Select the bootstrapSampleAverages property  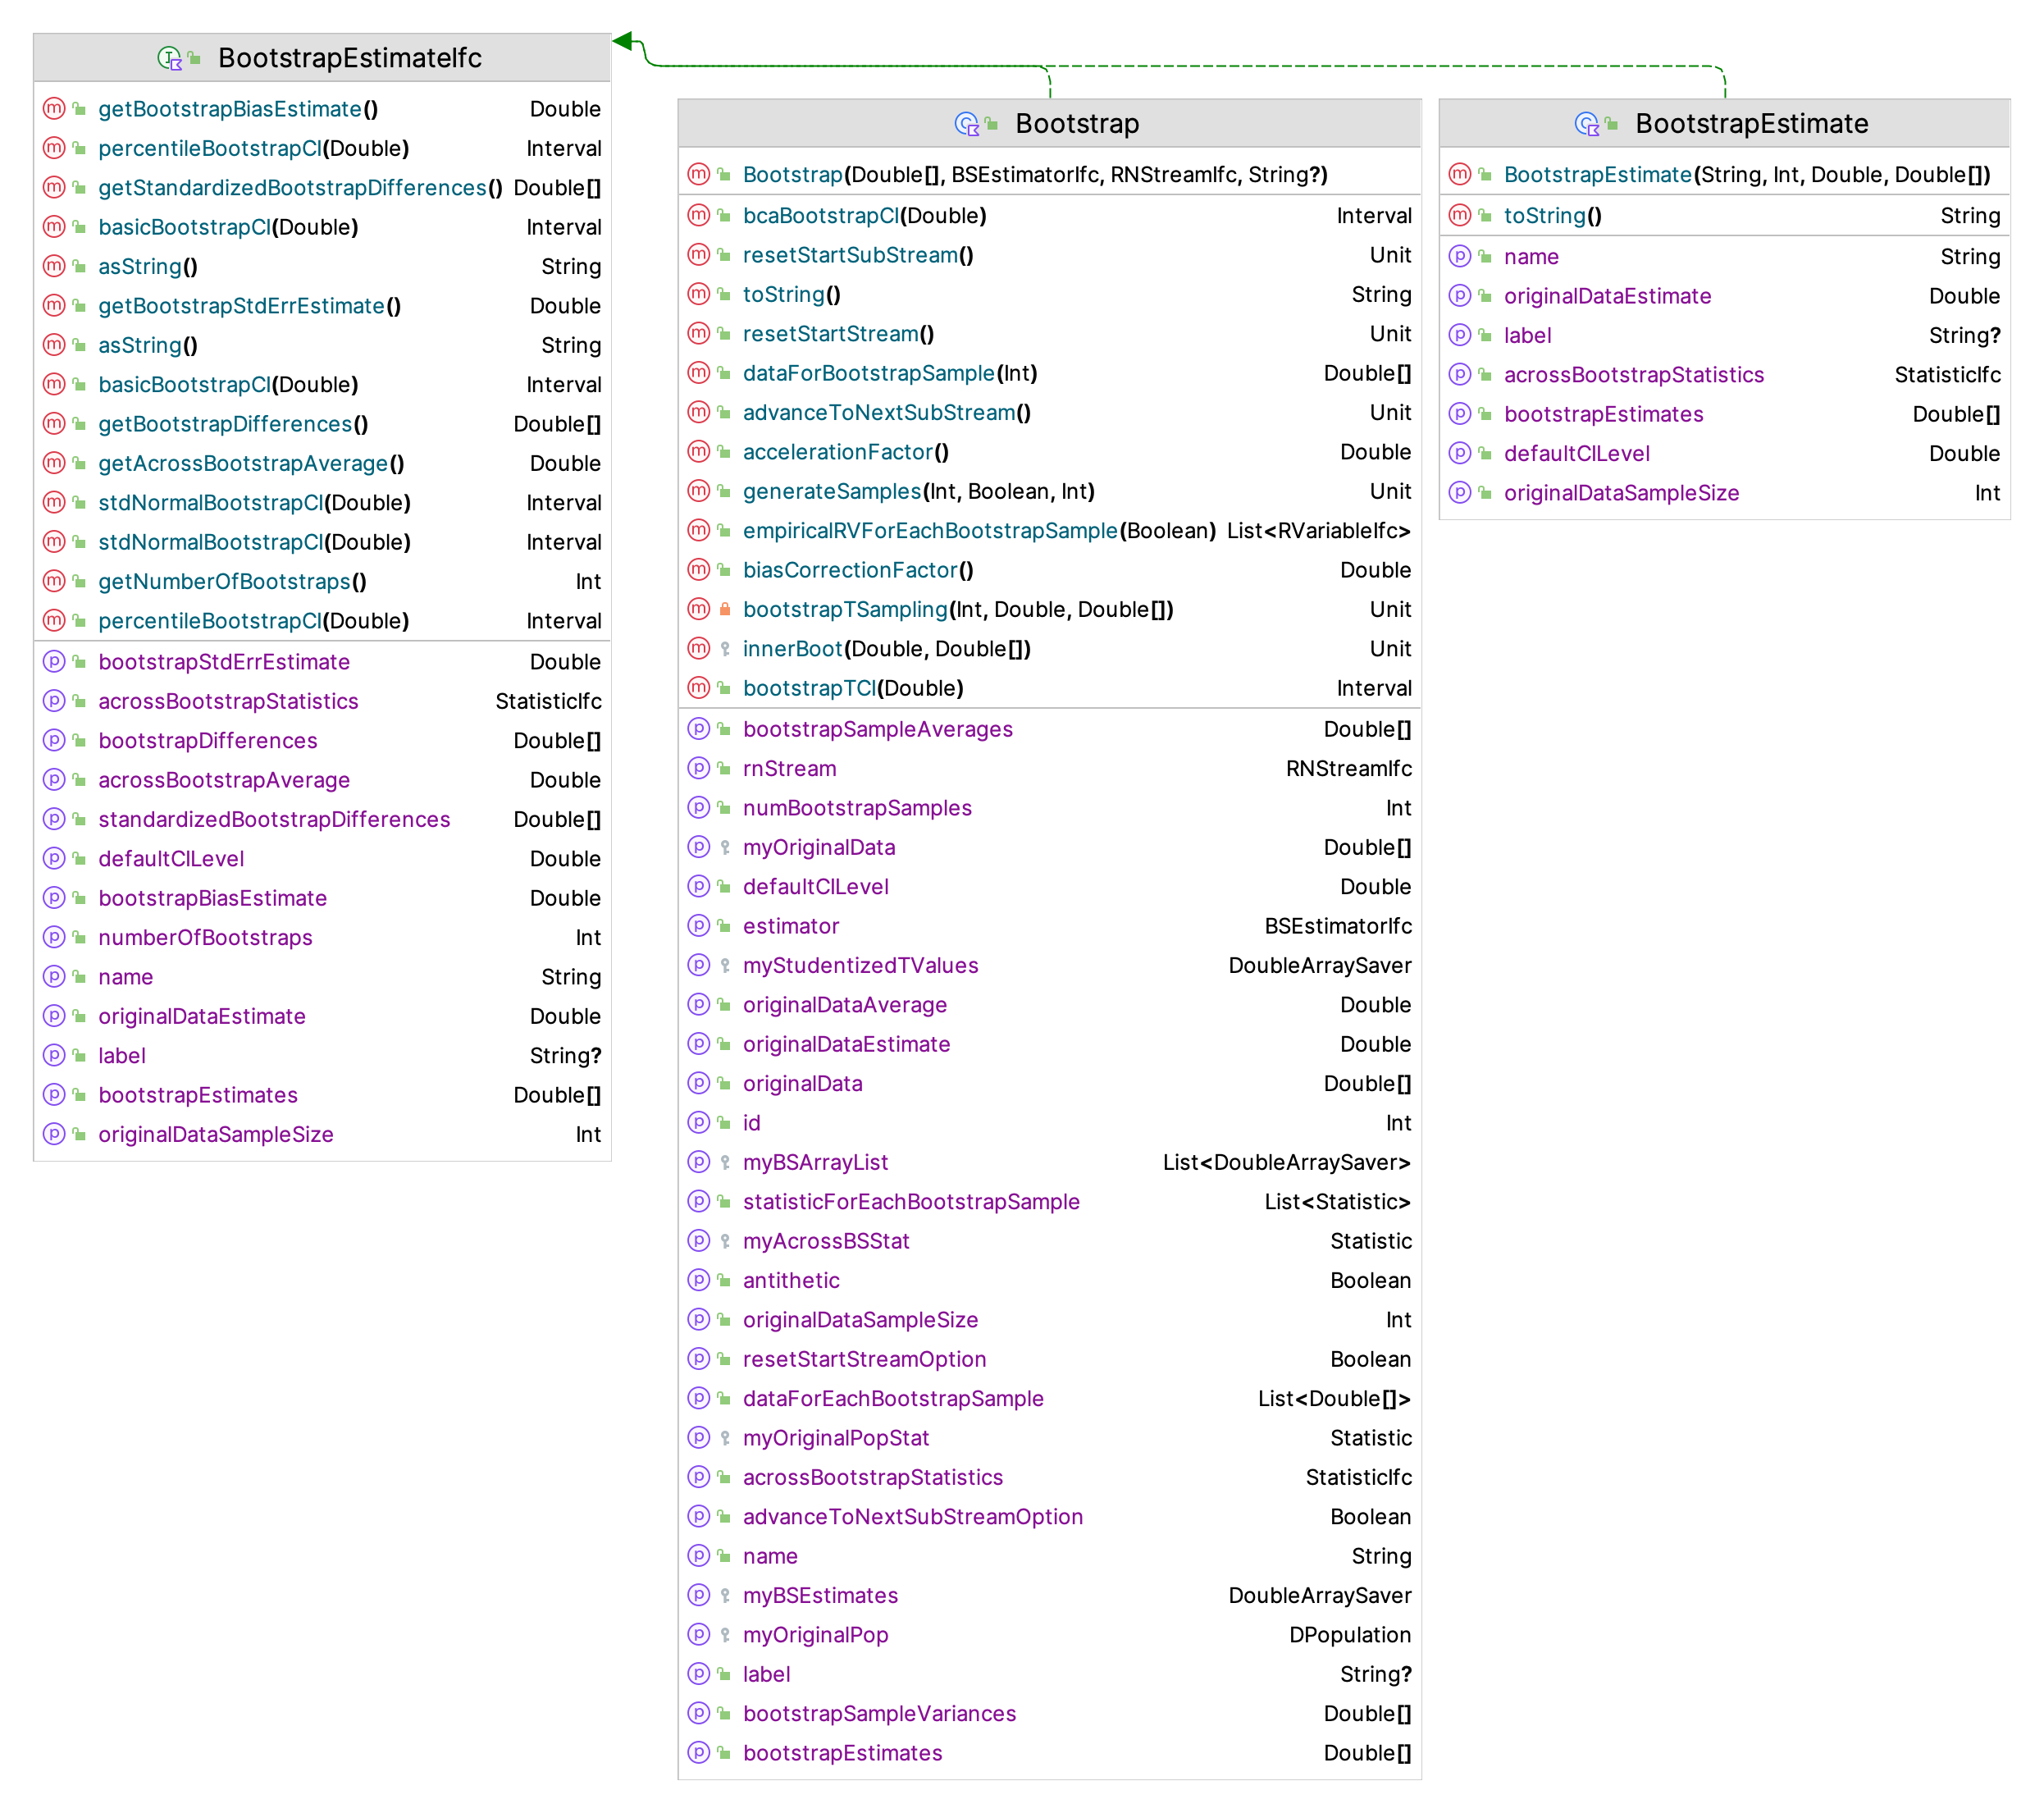[878, 729]
